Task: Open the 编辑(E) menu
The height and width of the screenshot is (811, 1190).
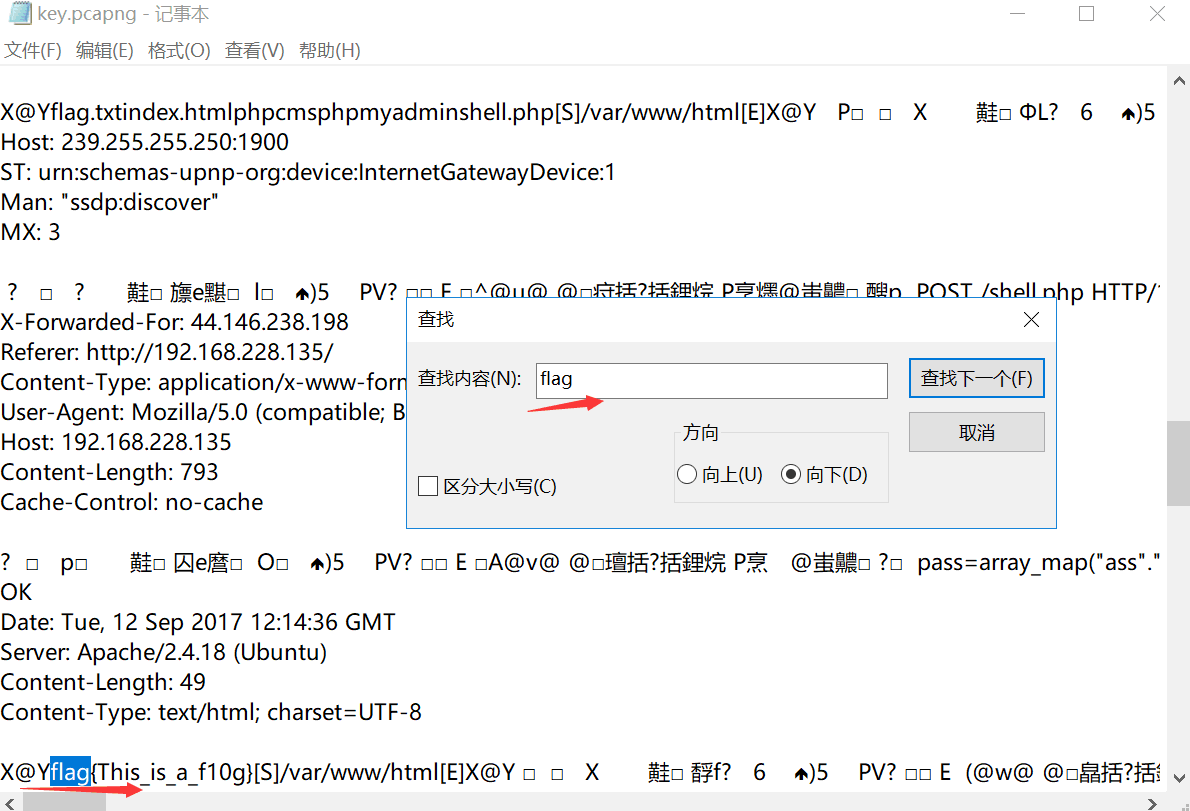Action: tap(105, 51)
